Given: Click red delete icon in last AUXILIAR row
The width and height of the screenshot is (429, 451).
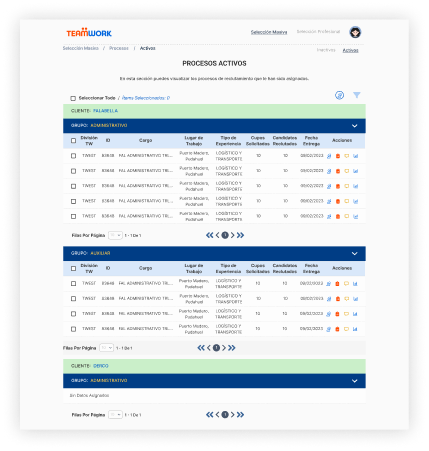Looking at the screenshot, I should point(337,329).
